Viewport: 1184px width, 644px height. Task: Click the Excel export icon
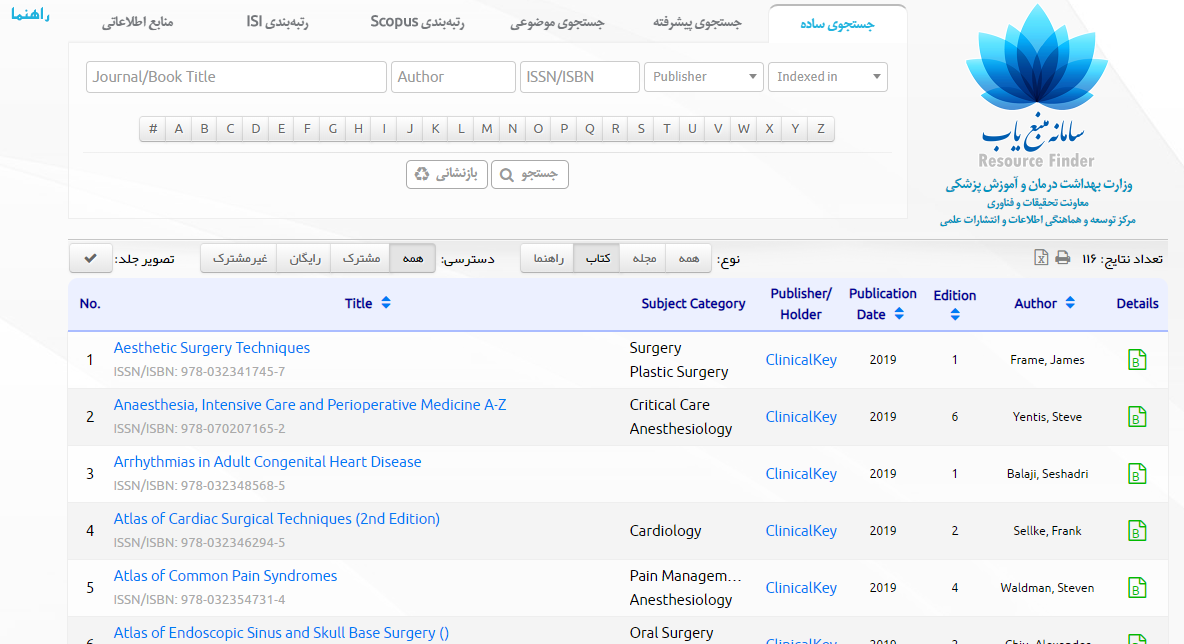(x=1041, y=258)
